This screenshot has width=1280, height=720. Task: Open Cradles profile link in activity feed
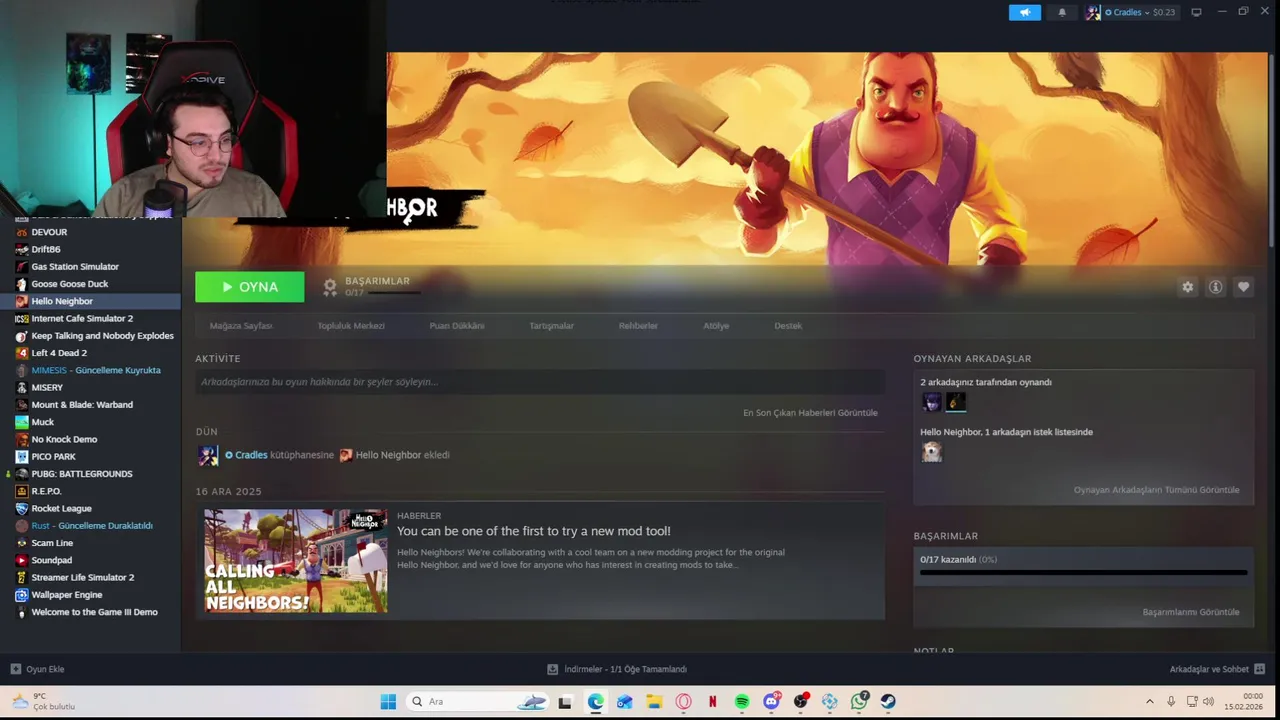tap(251, 455)
